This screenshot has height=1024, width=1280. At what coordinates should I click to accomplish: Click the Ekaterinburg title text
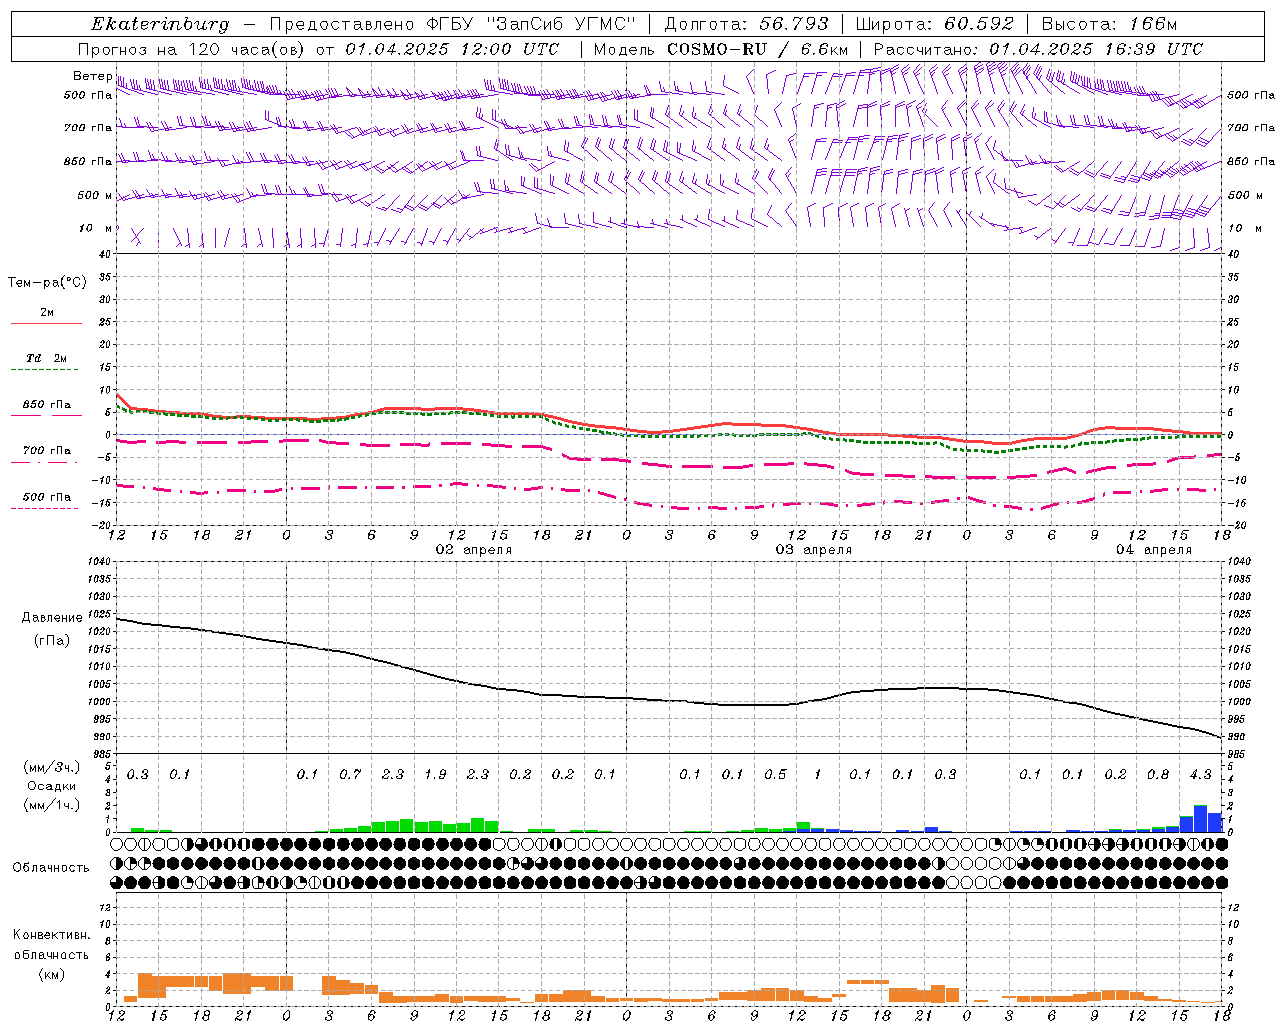coord(160,24)
